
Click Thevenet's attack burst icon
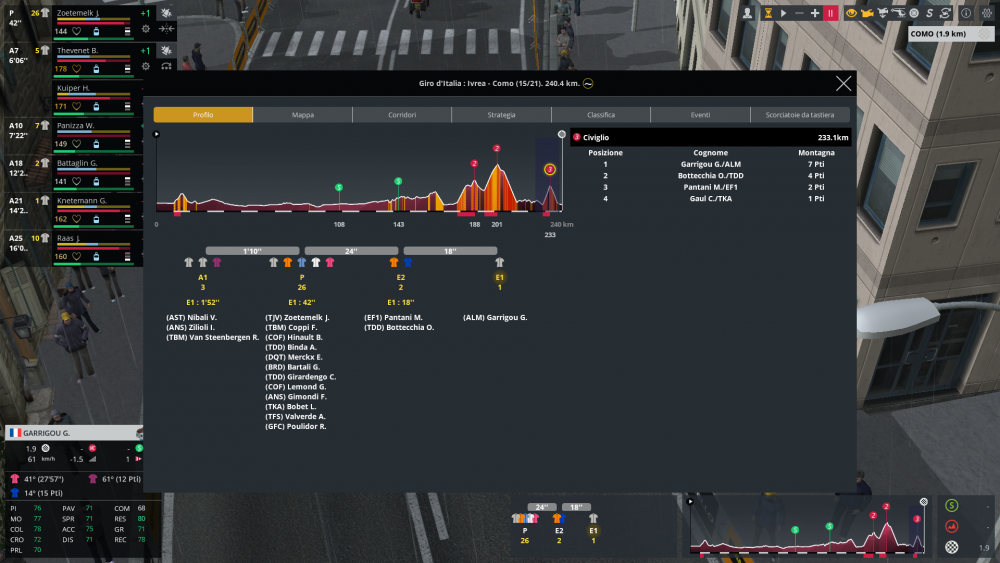click(x=166, y=50)
